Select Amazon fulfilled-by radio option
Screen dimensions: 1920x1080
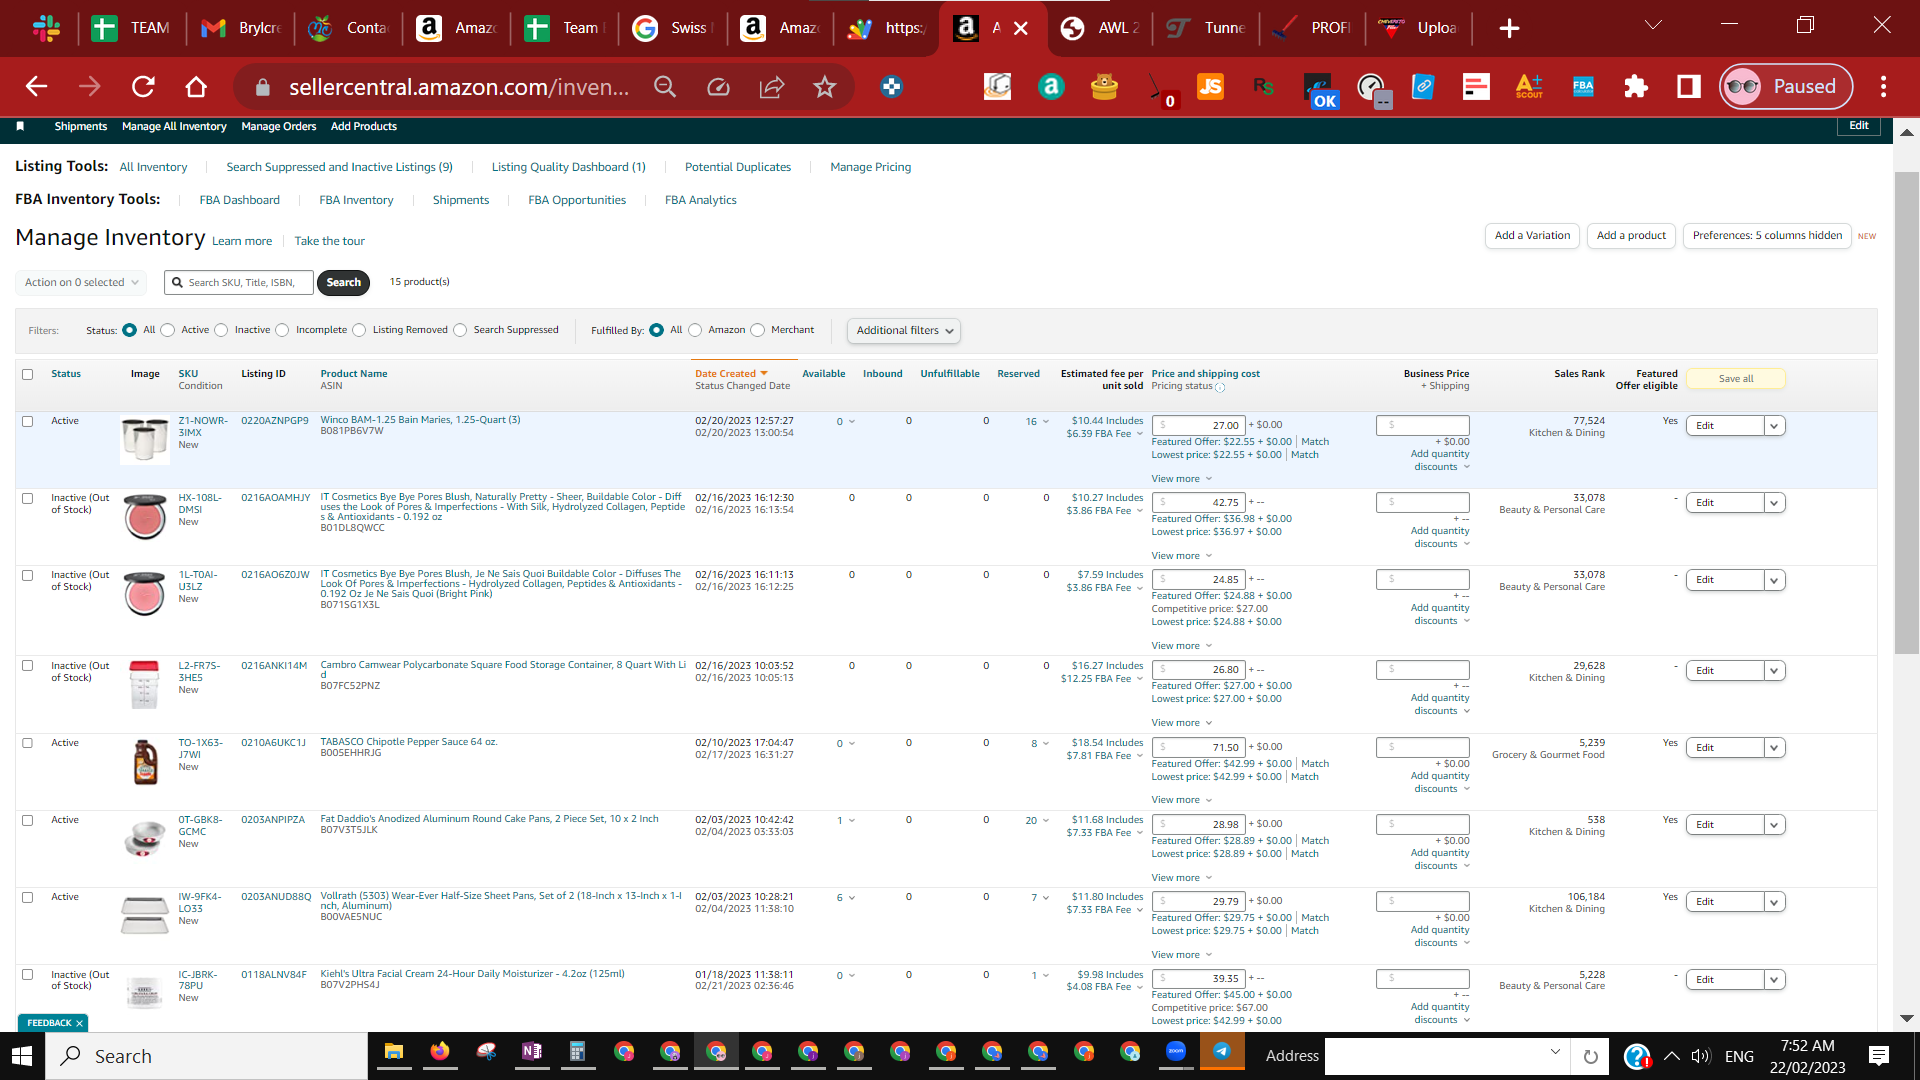pyautogui.click(x=696, y=330)
